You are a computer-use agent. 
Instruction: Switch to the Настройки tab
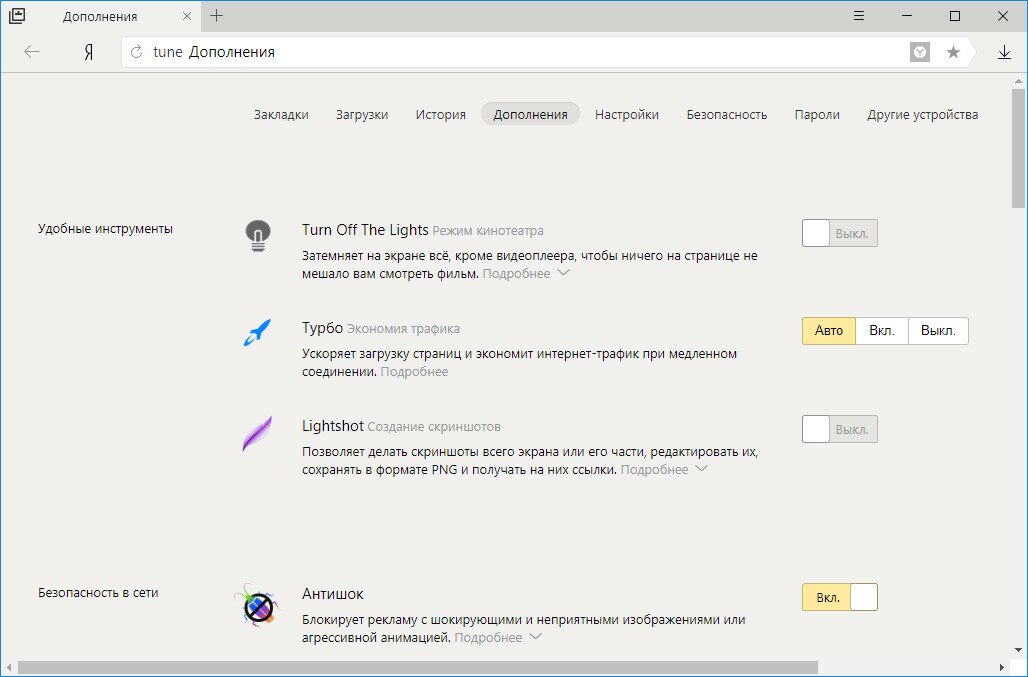(627, 114)
